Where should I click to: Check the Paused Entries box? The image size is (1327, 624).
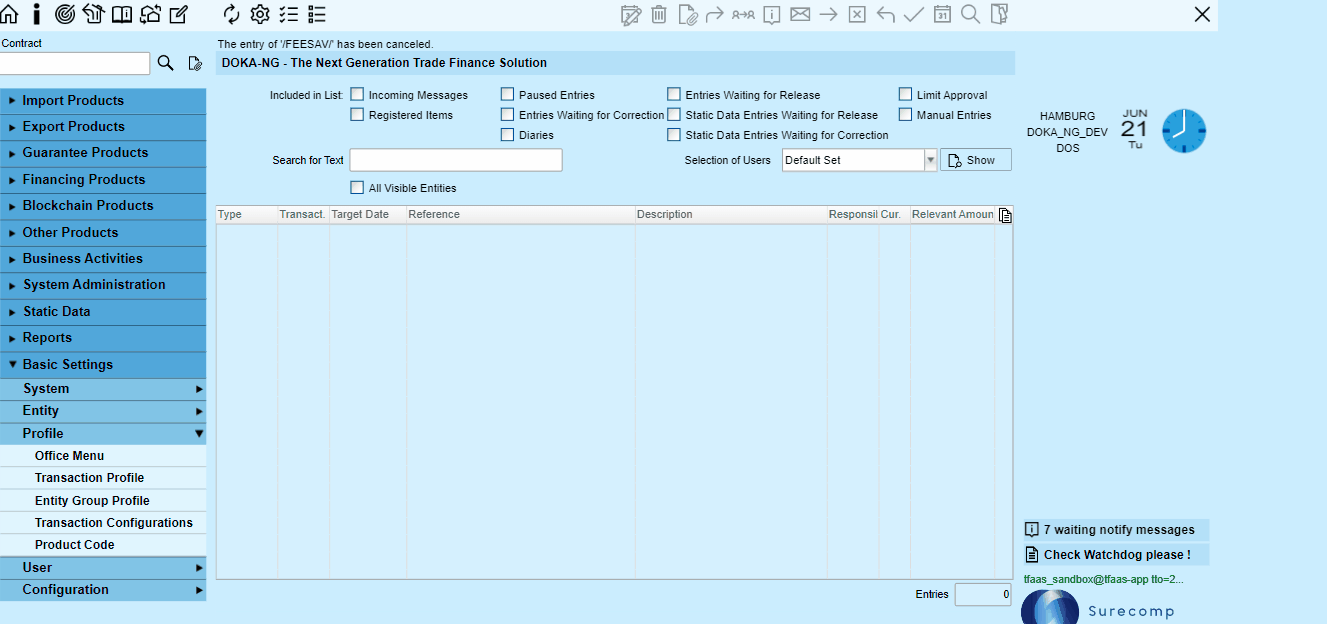(x=508, y=94)
